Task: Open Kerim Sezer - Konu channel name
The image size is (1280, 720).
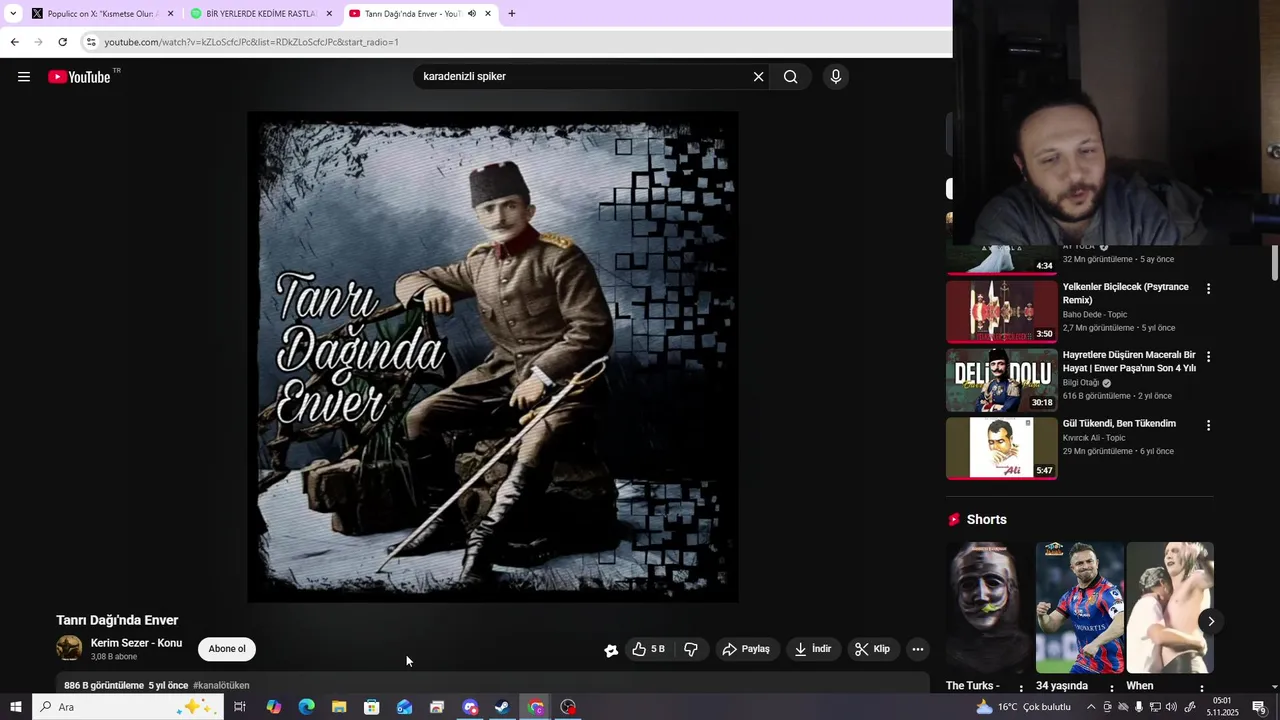Action: [136, 643]
